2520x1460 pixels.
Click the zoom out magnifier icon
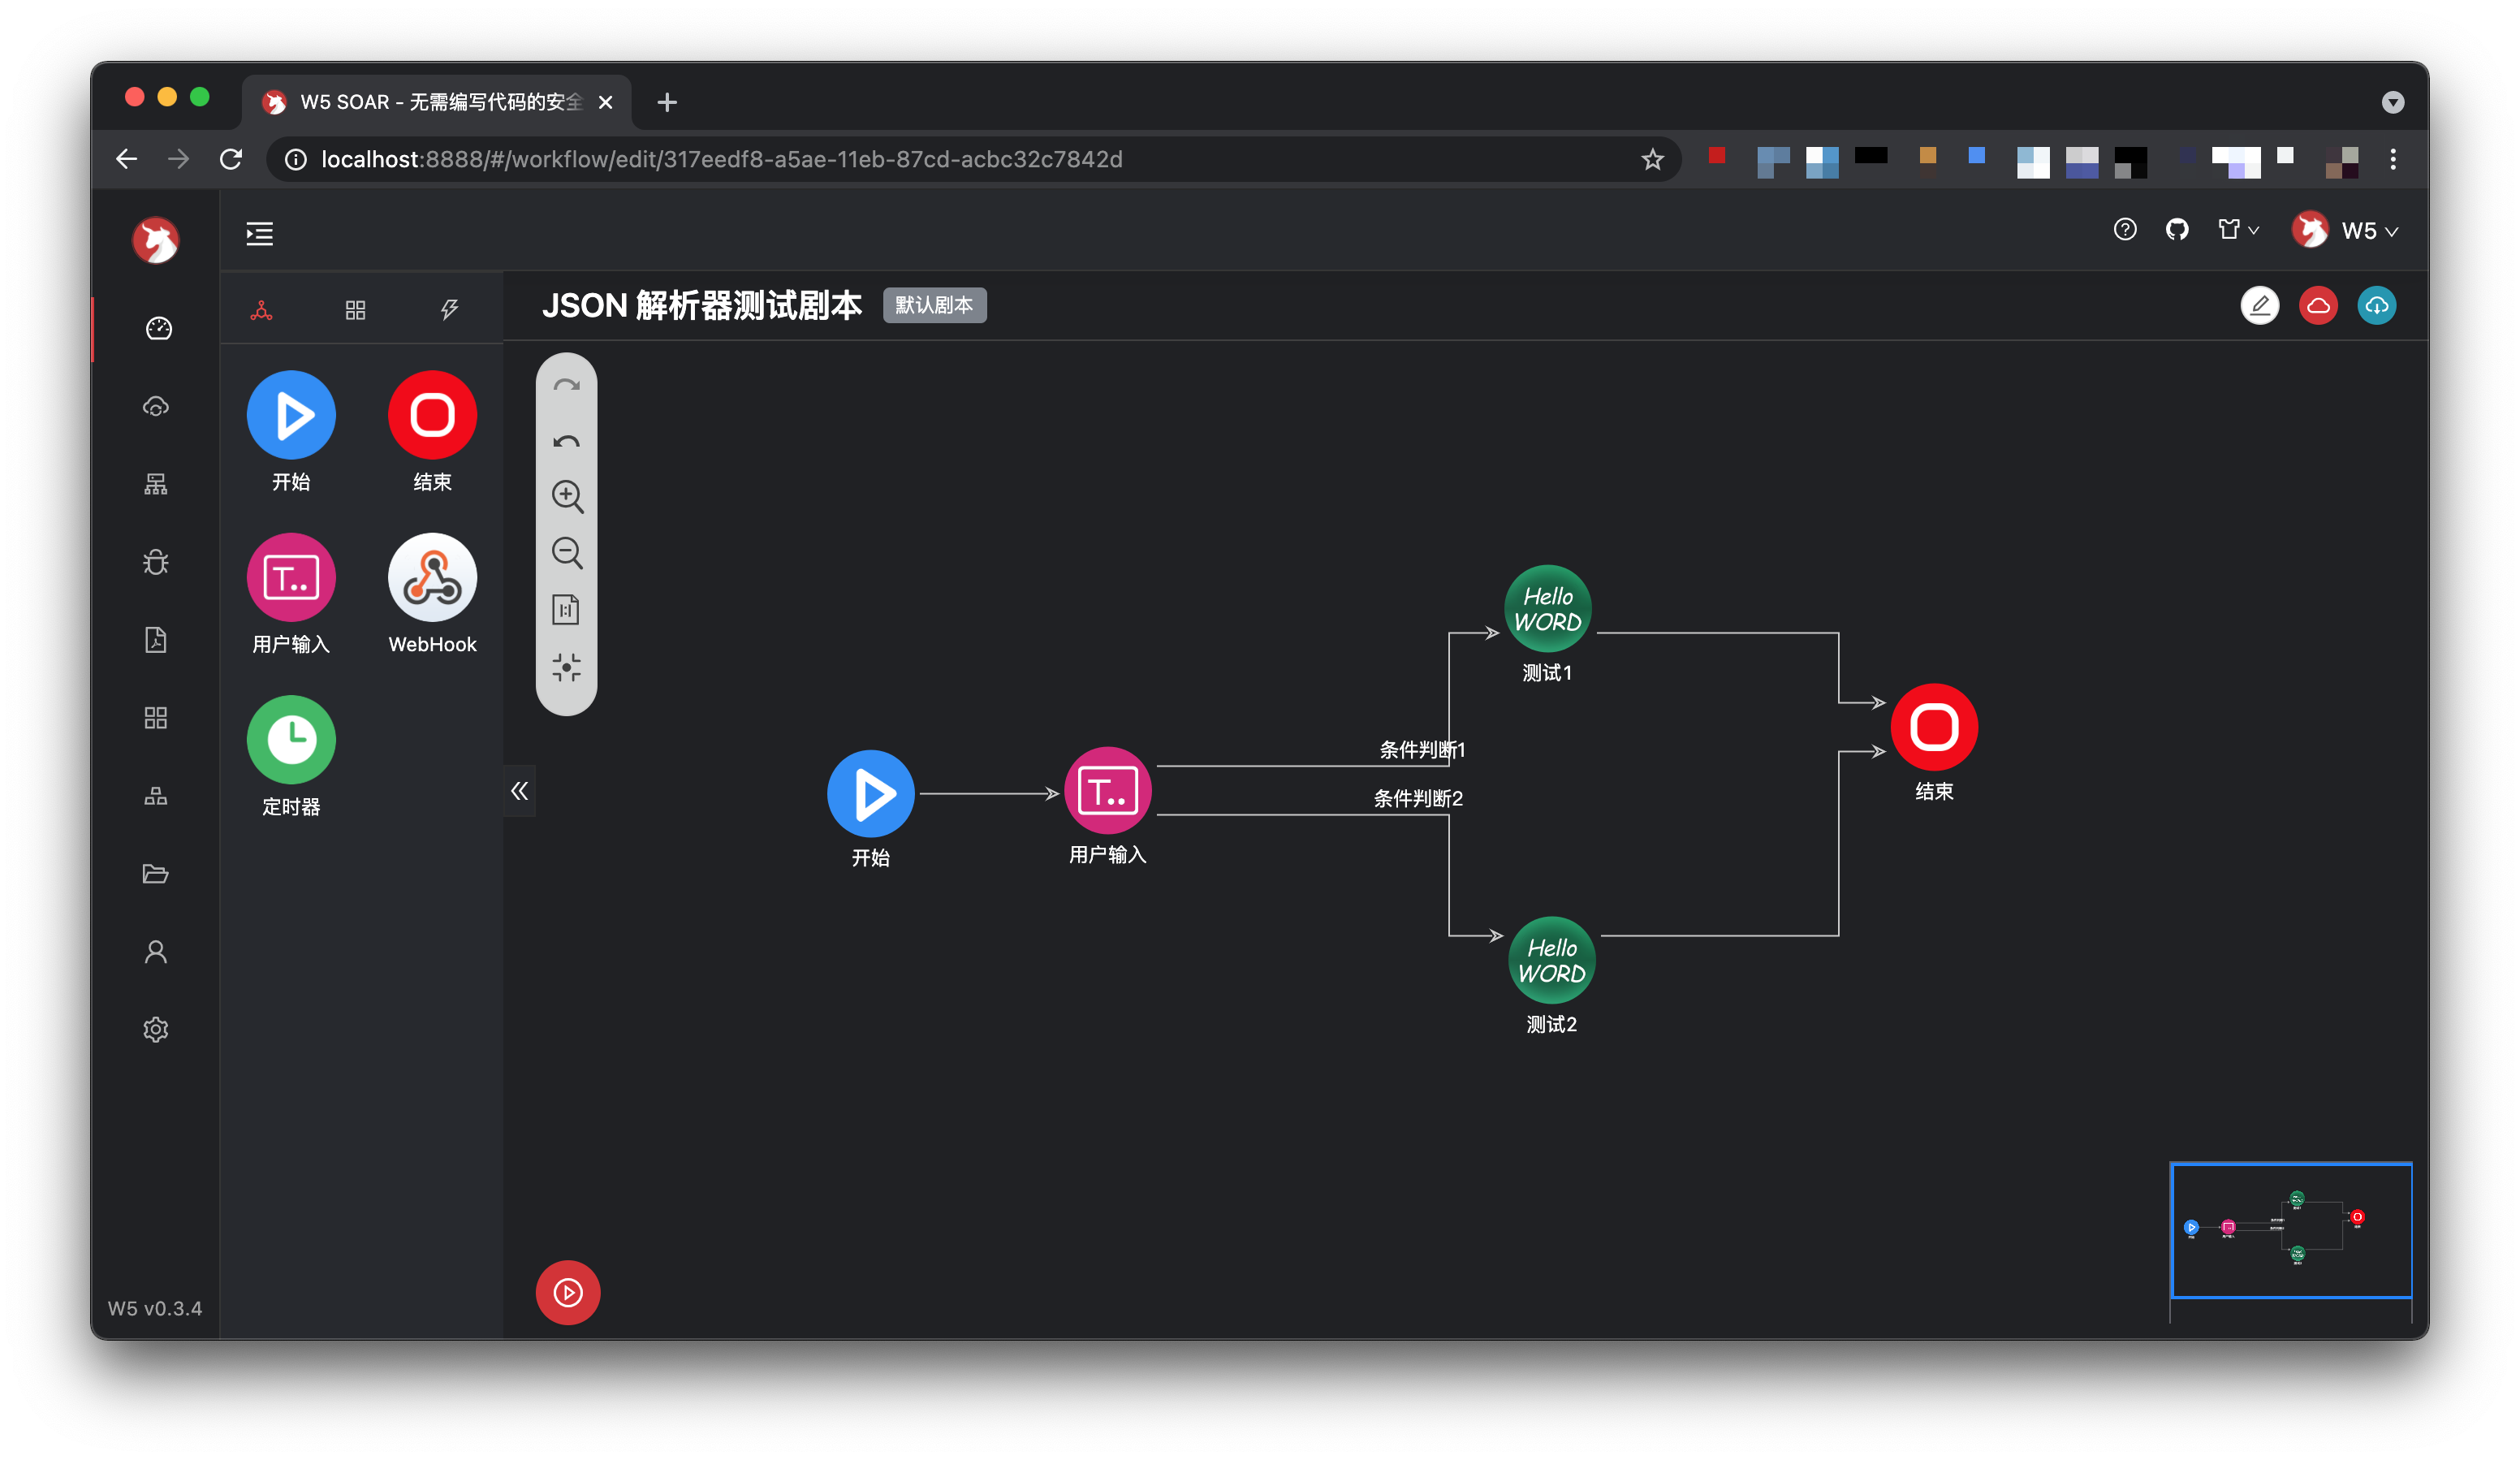[567, 552]
